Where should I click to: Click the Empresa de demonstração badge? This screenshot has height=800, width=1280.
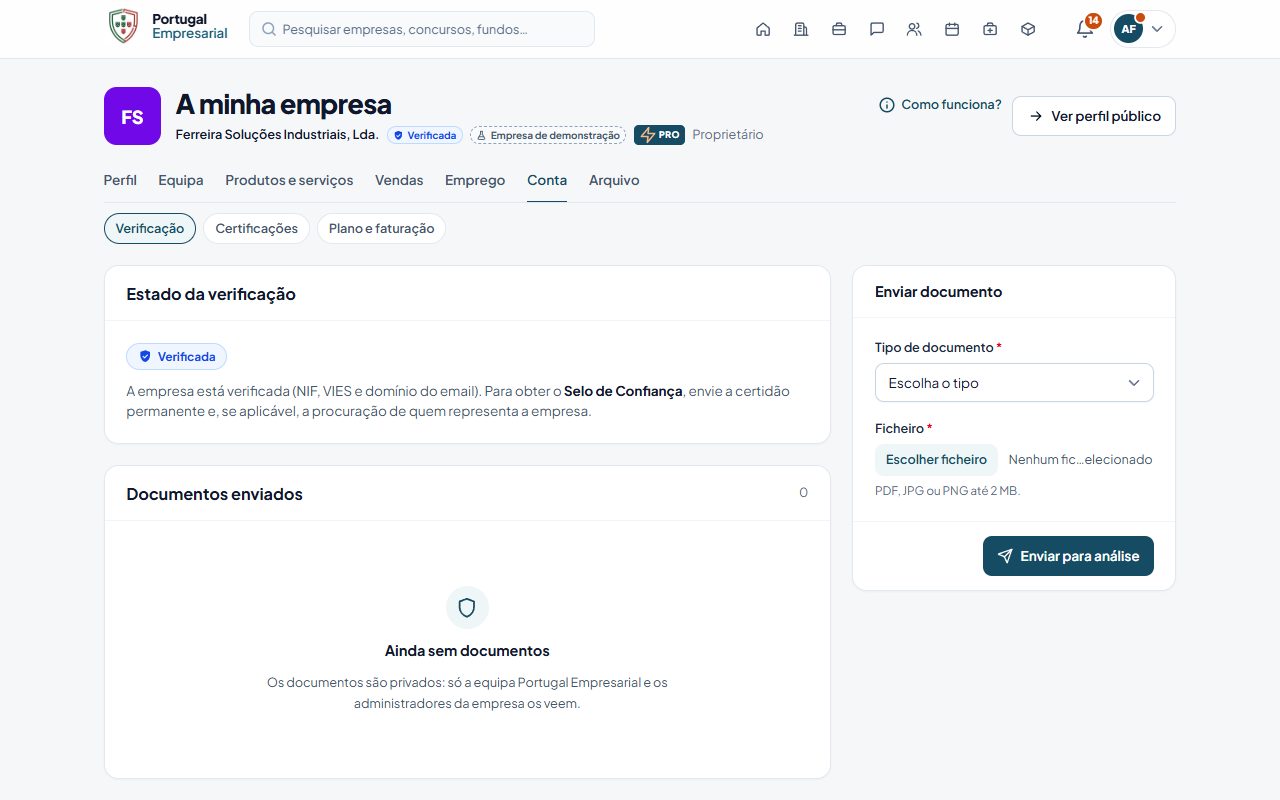click(x=548, y=135)
